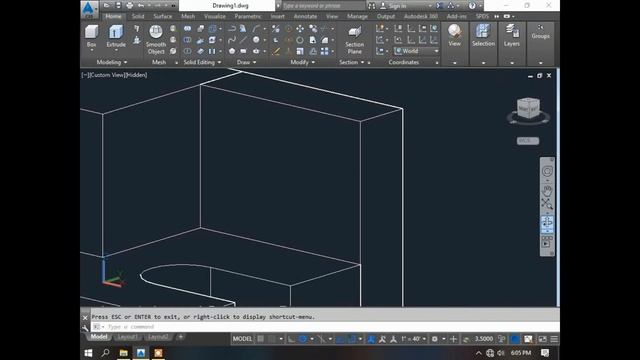Expand the Box tool dropdown arrow

[x=91, y=51]
